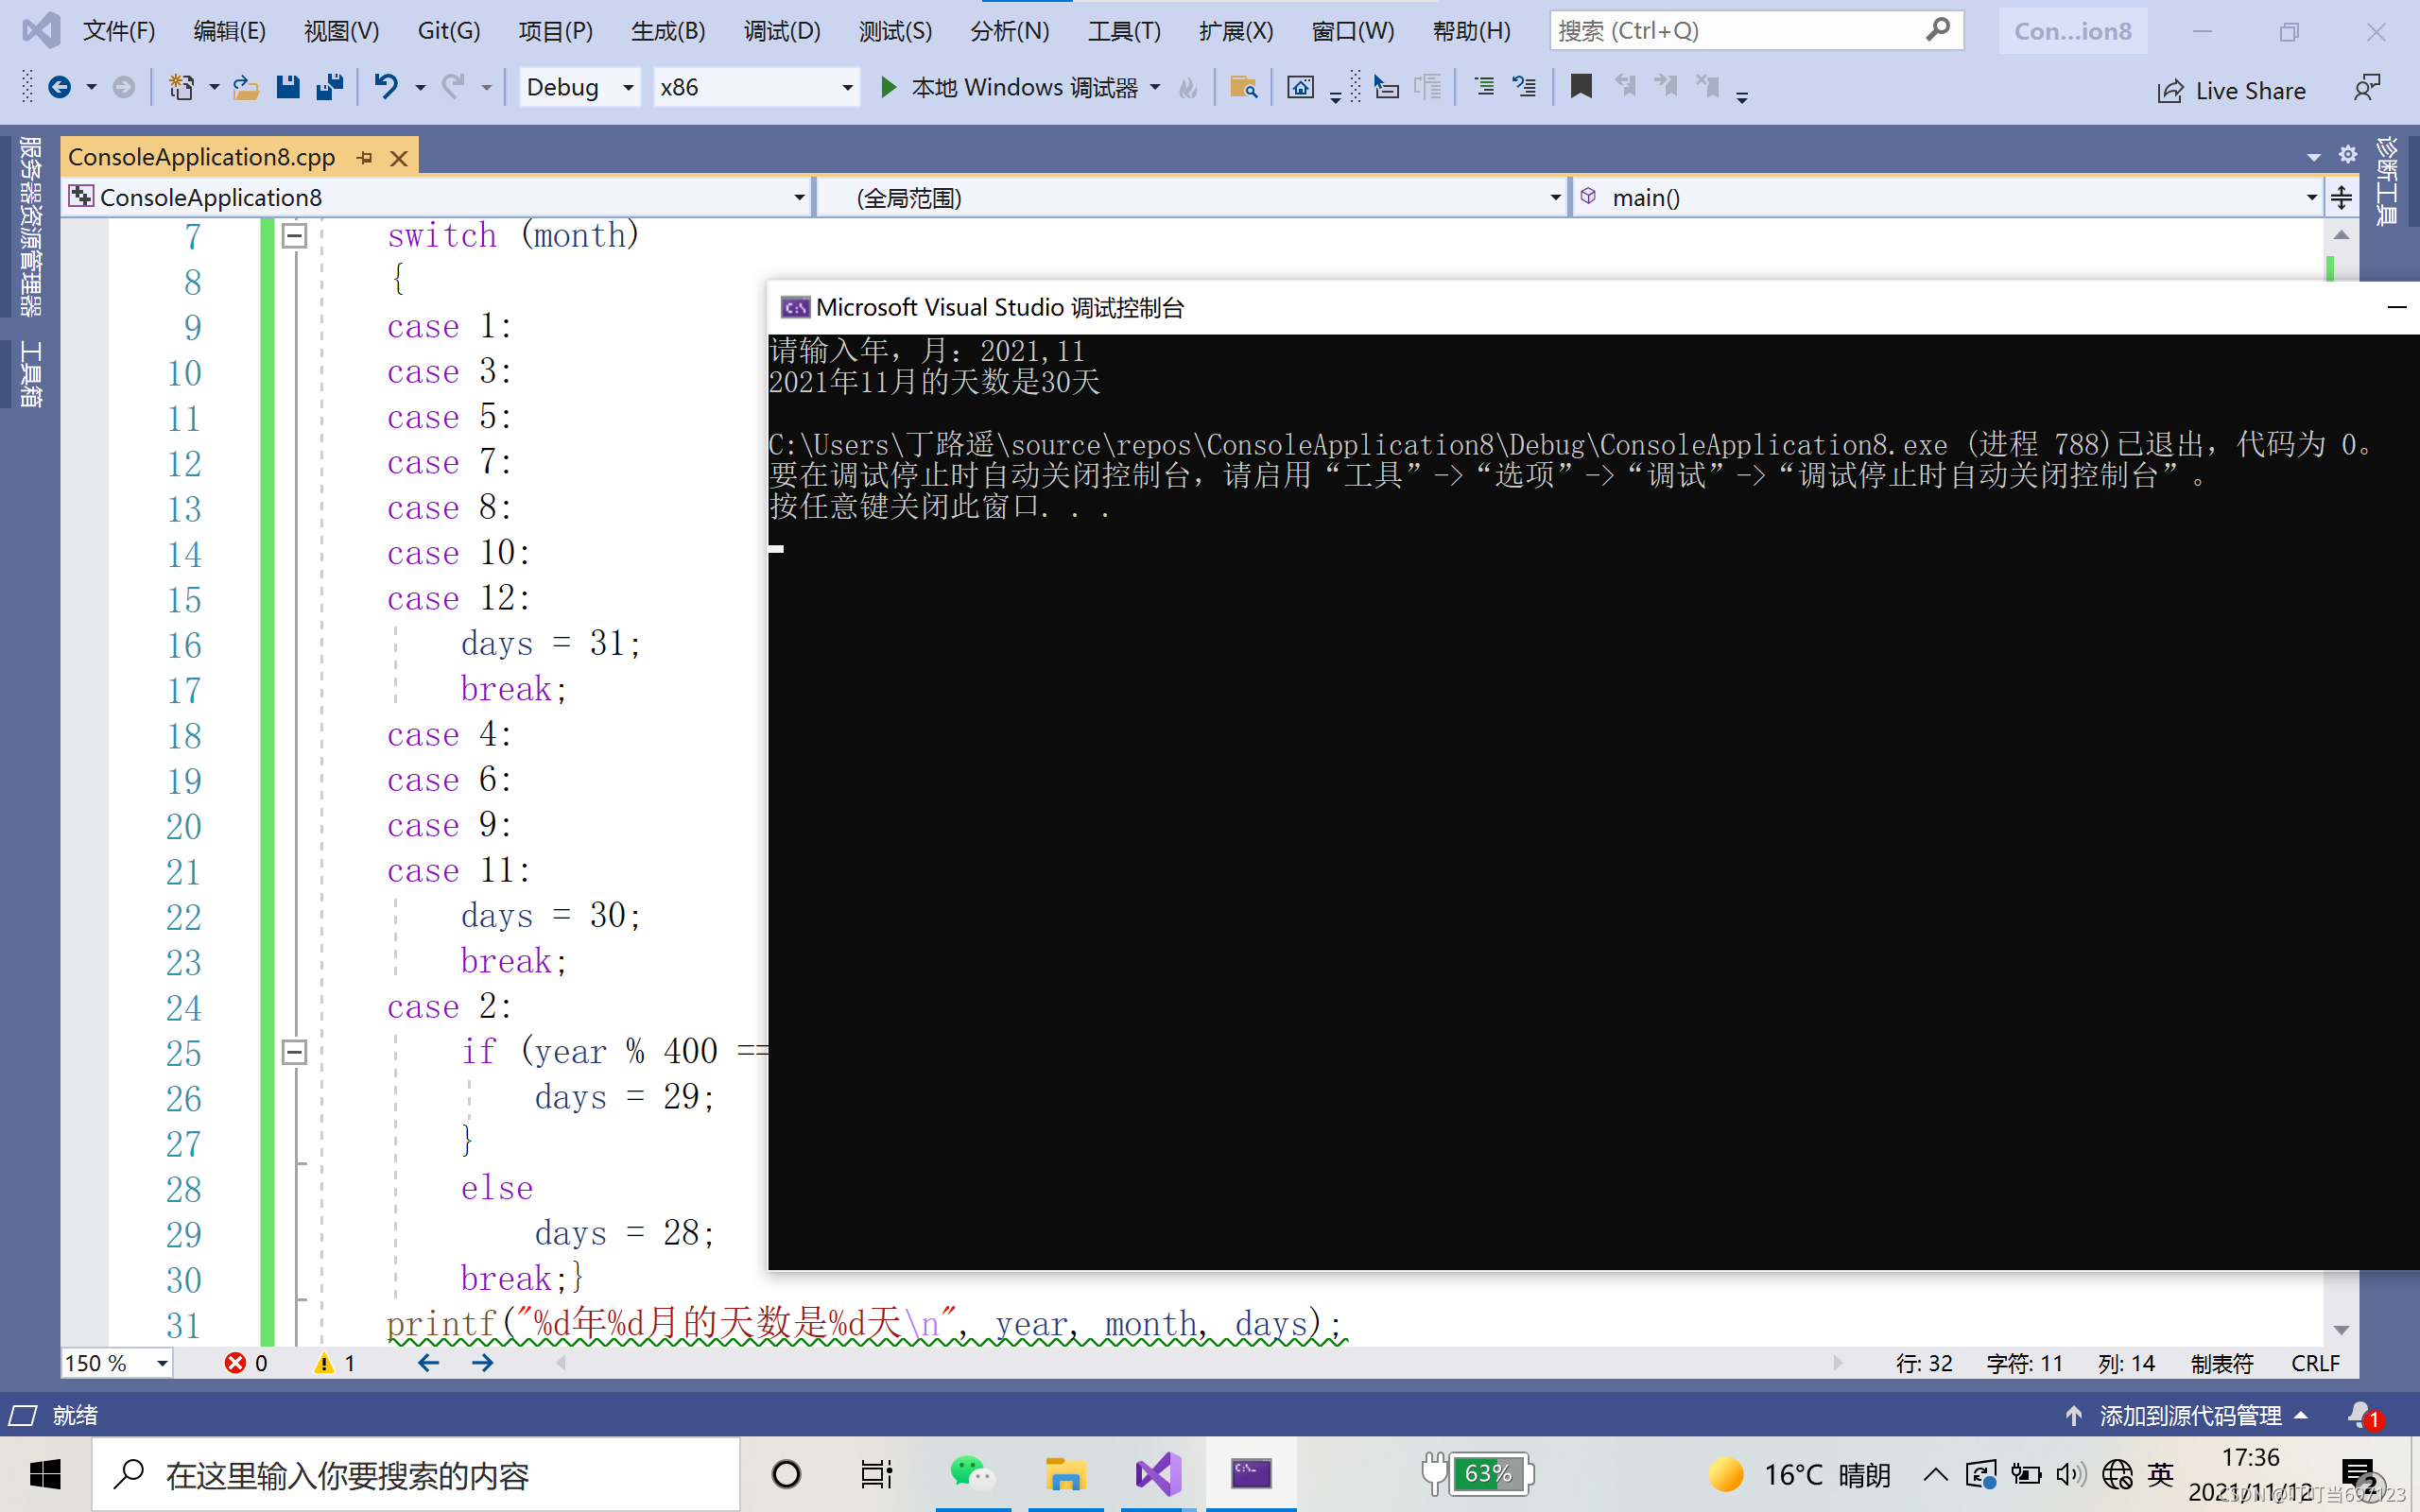Viewport: 2420px width, 1512px height.
Task: Click the Redo arrow icon
Action: pyautogui.click(x=453, y=88)
